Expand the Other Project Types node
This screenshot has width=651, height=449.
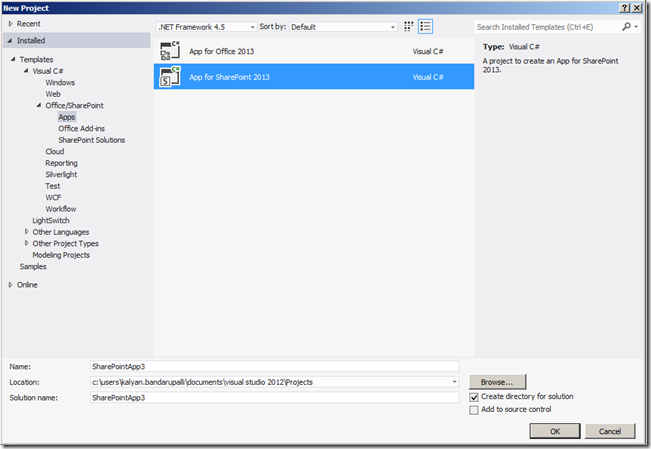tap(27, 243)
